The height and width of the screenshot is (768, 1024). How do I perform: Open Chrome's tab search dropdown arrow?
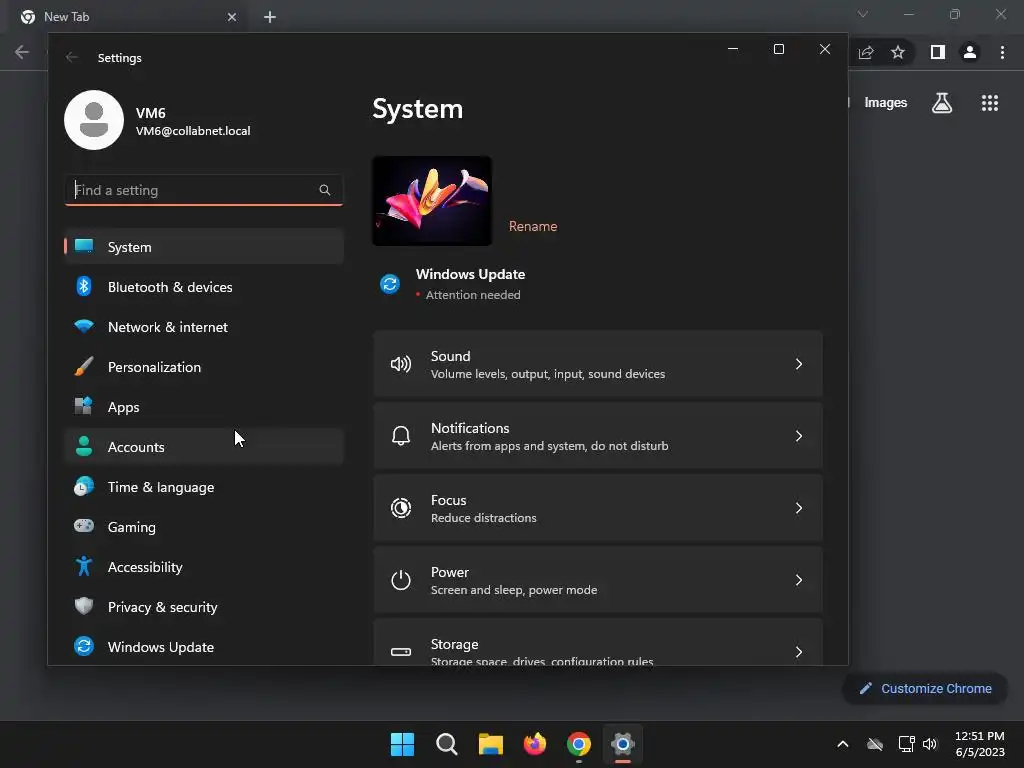pyautogui.click(x=863, y=14)
